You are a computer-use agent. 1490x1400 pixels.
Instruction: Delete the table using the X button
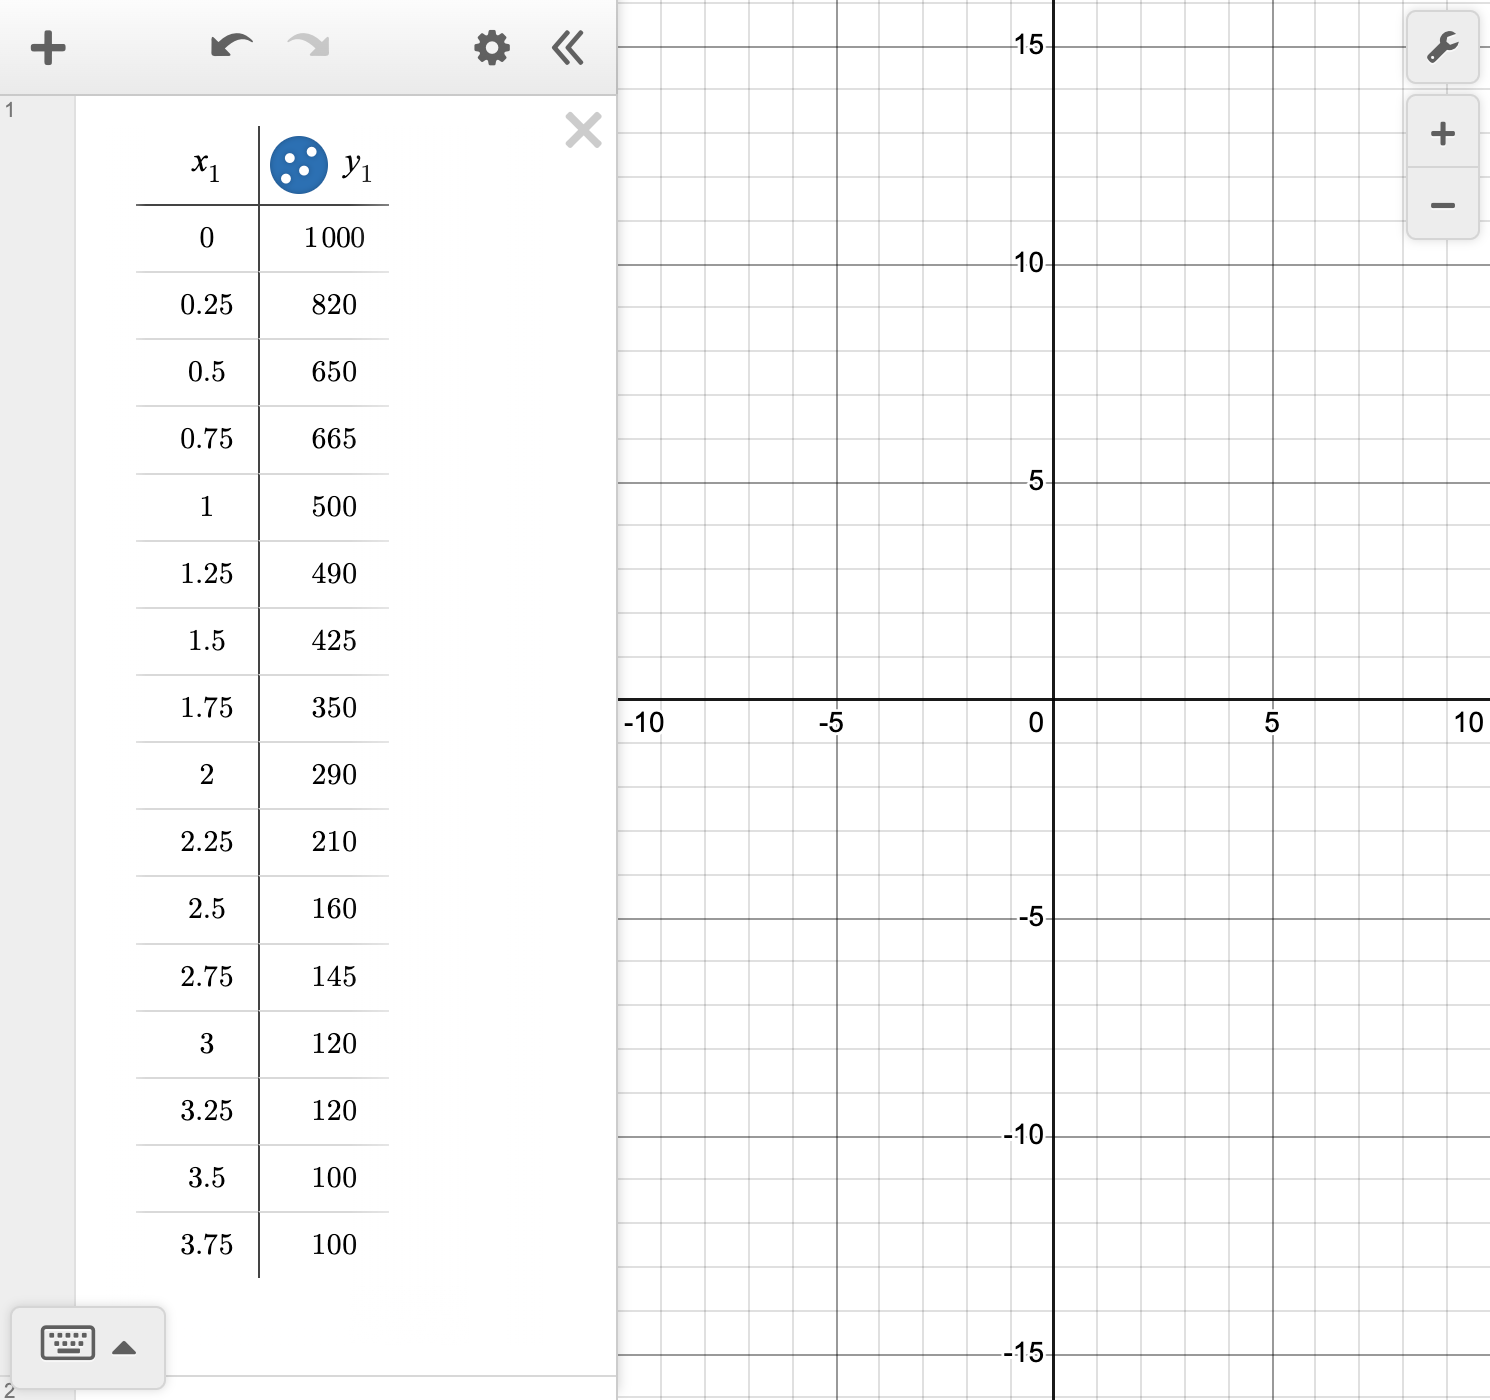(583, 130)
